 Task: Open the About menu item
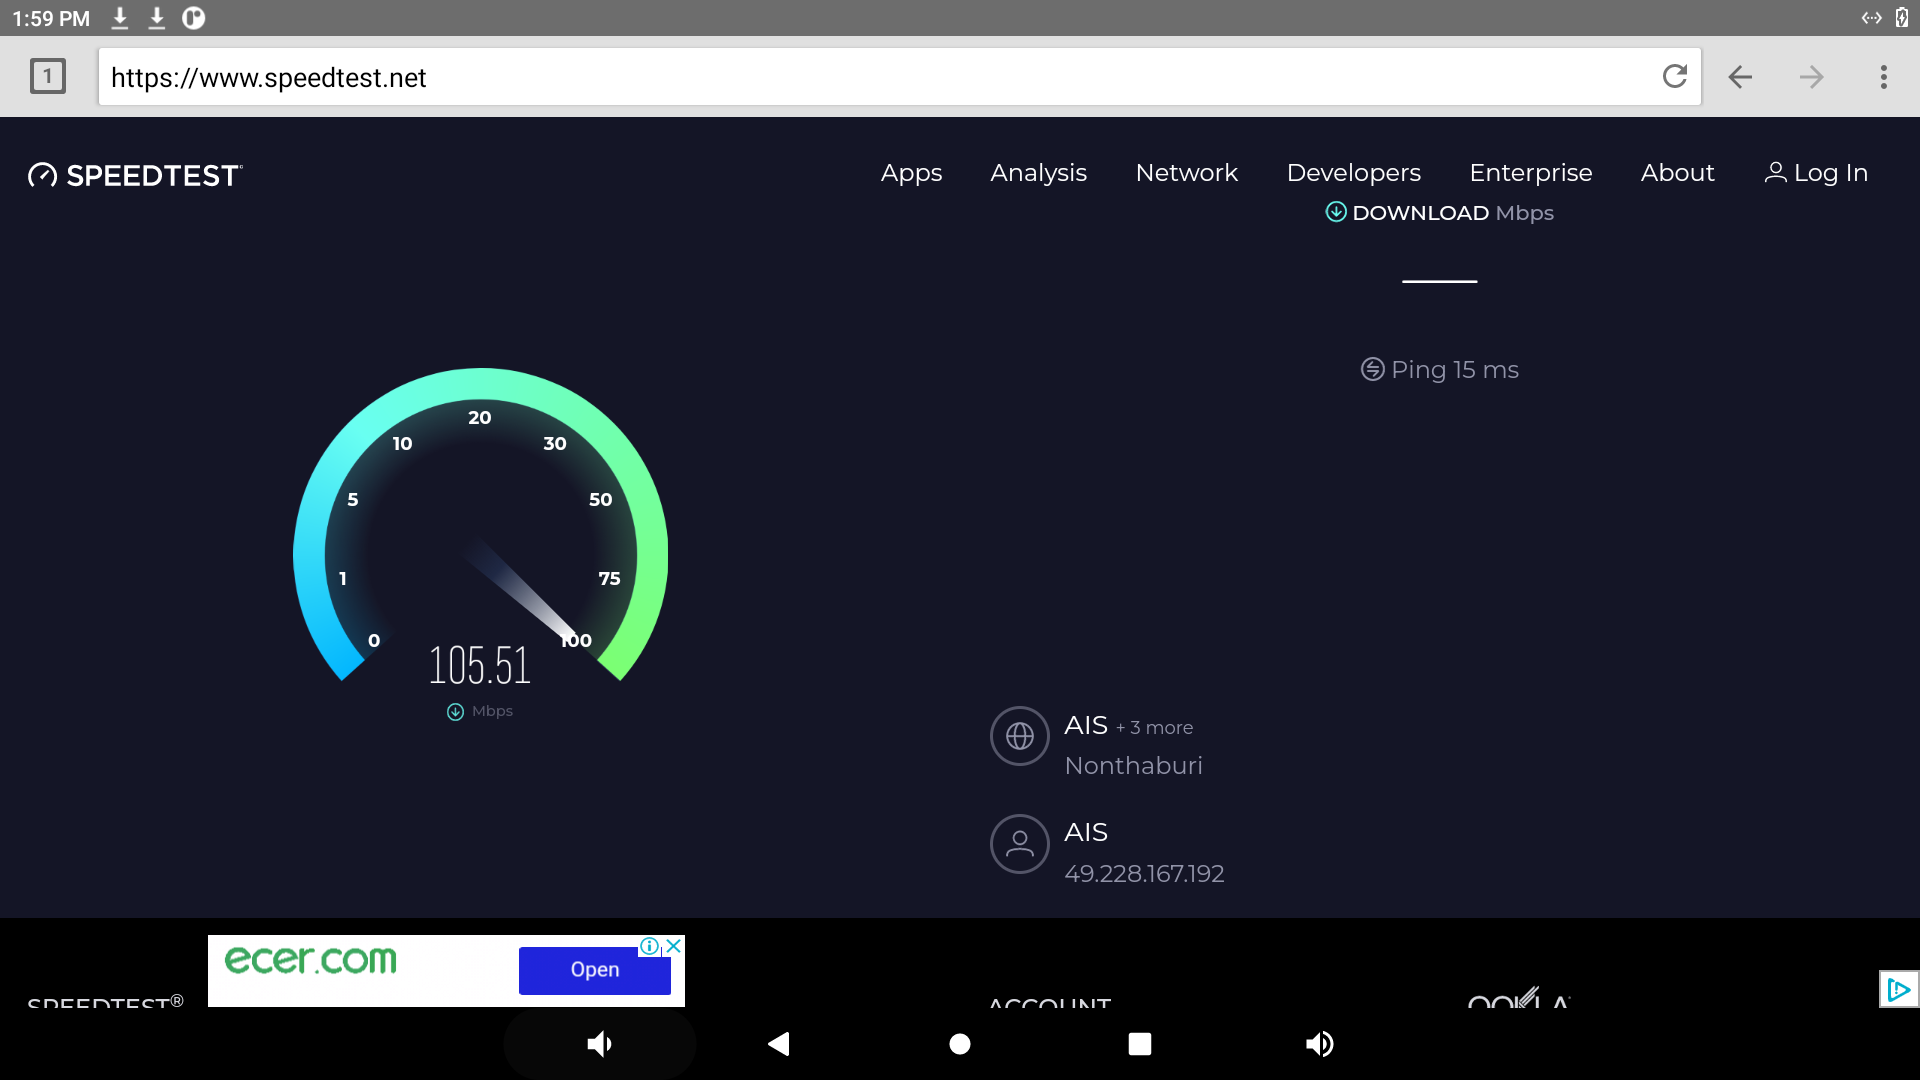pyautogui.click(x=1677, y=173)
